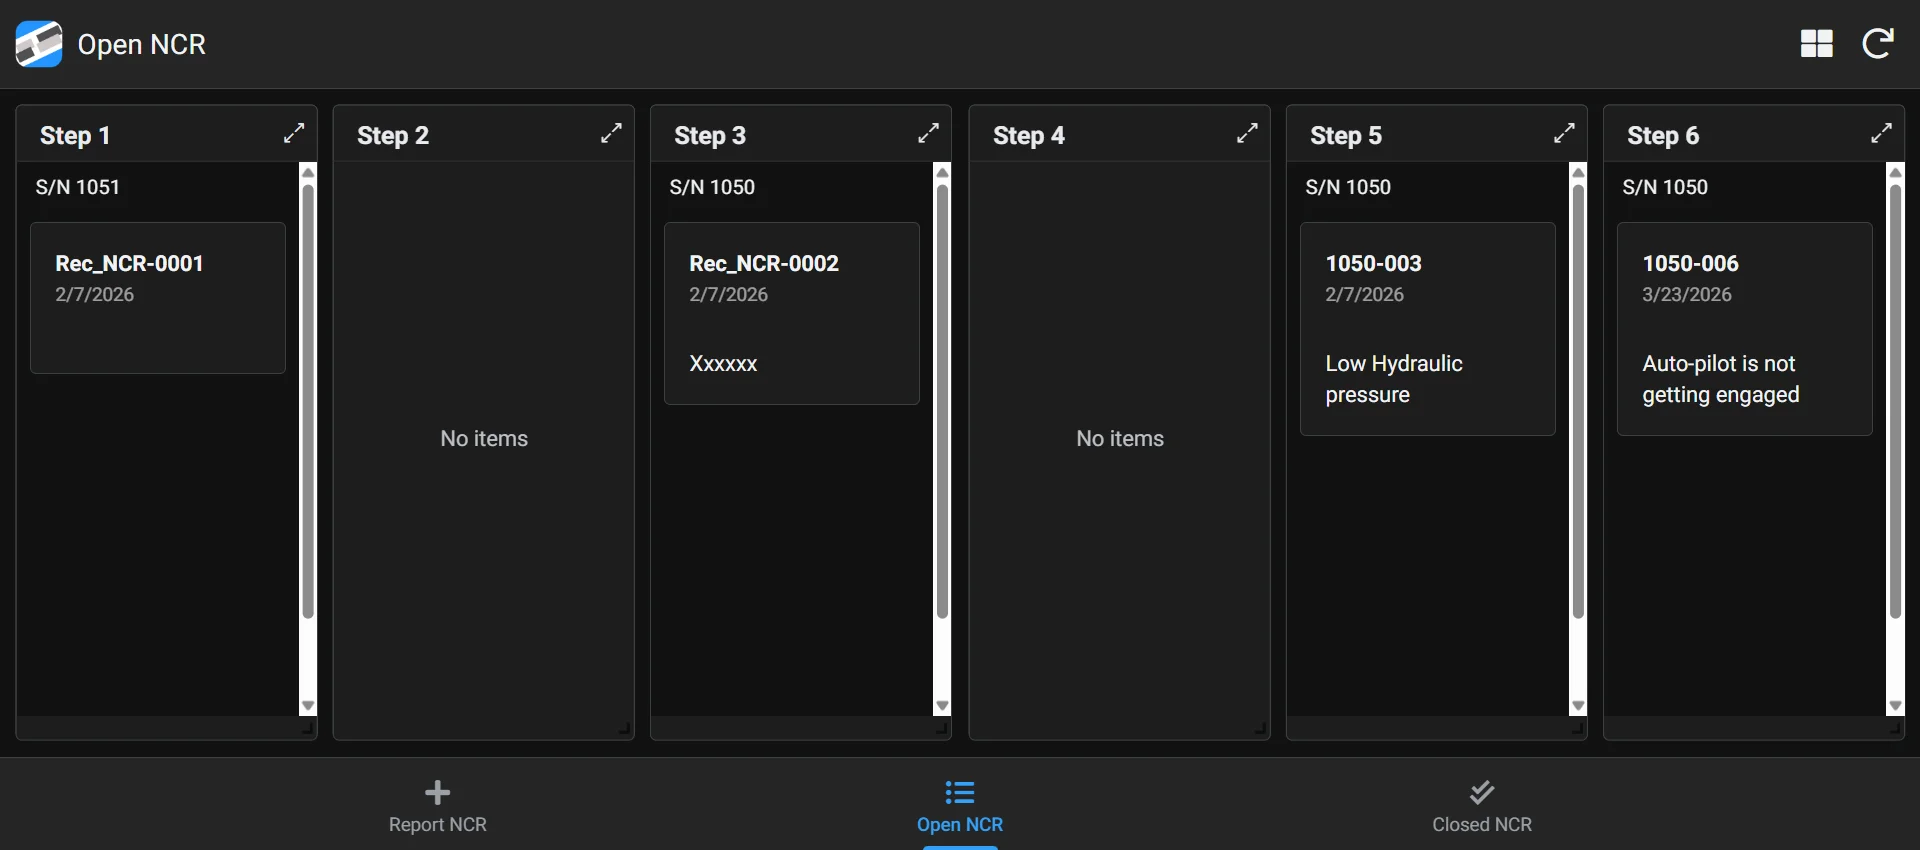The width and height of the screenshot is (1920, 850).
Task: Click Step 3 scrollbar up arrow
Action: tap(942, 172)
